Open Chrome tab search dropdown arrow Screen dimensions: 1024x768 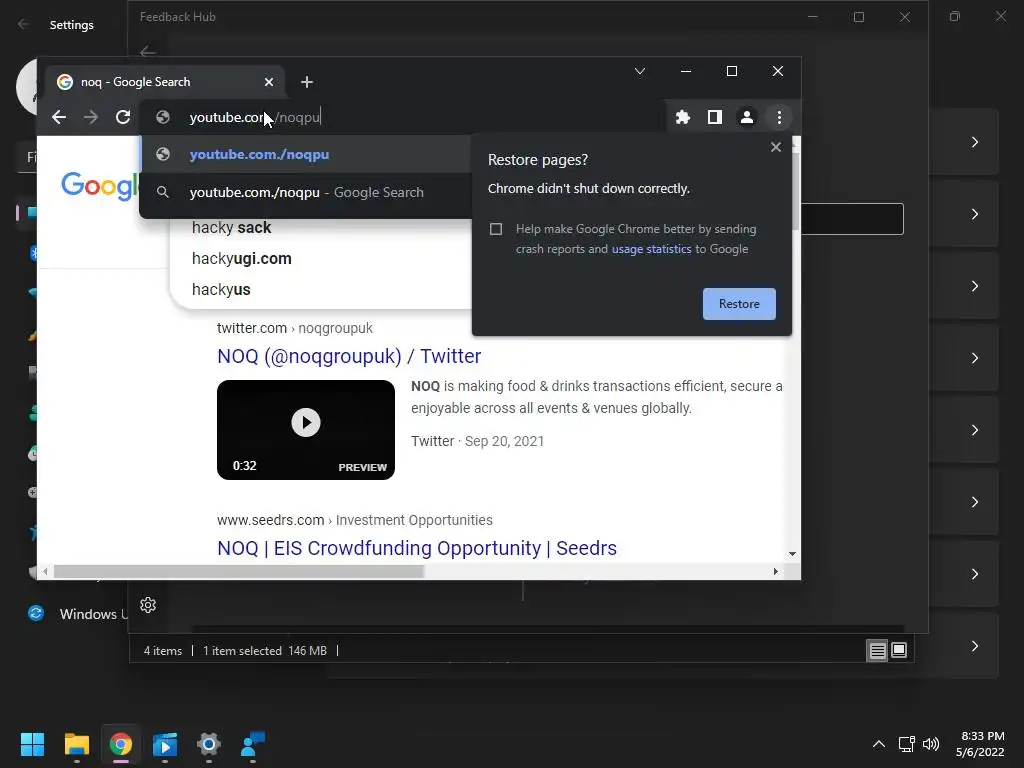[640, 71]
